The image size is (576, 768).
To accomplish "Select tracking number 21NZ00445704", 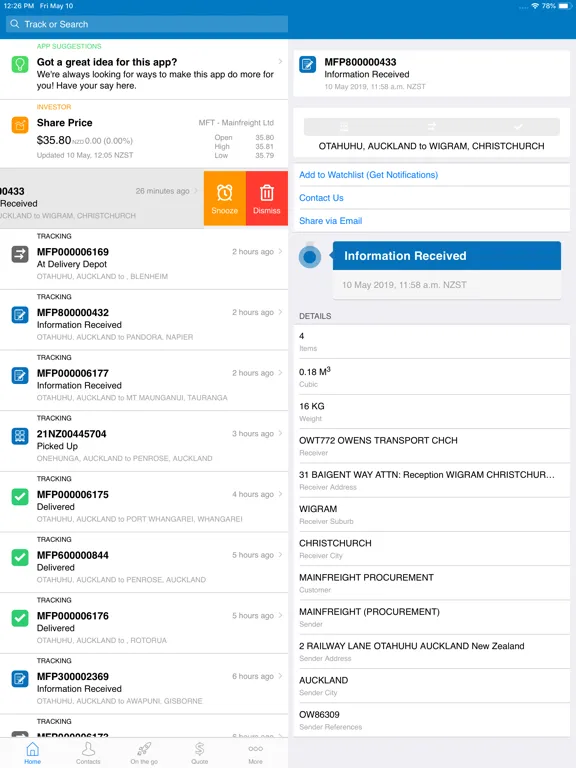I will click(72, 434).
